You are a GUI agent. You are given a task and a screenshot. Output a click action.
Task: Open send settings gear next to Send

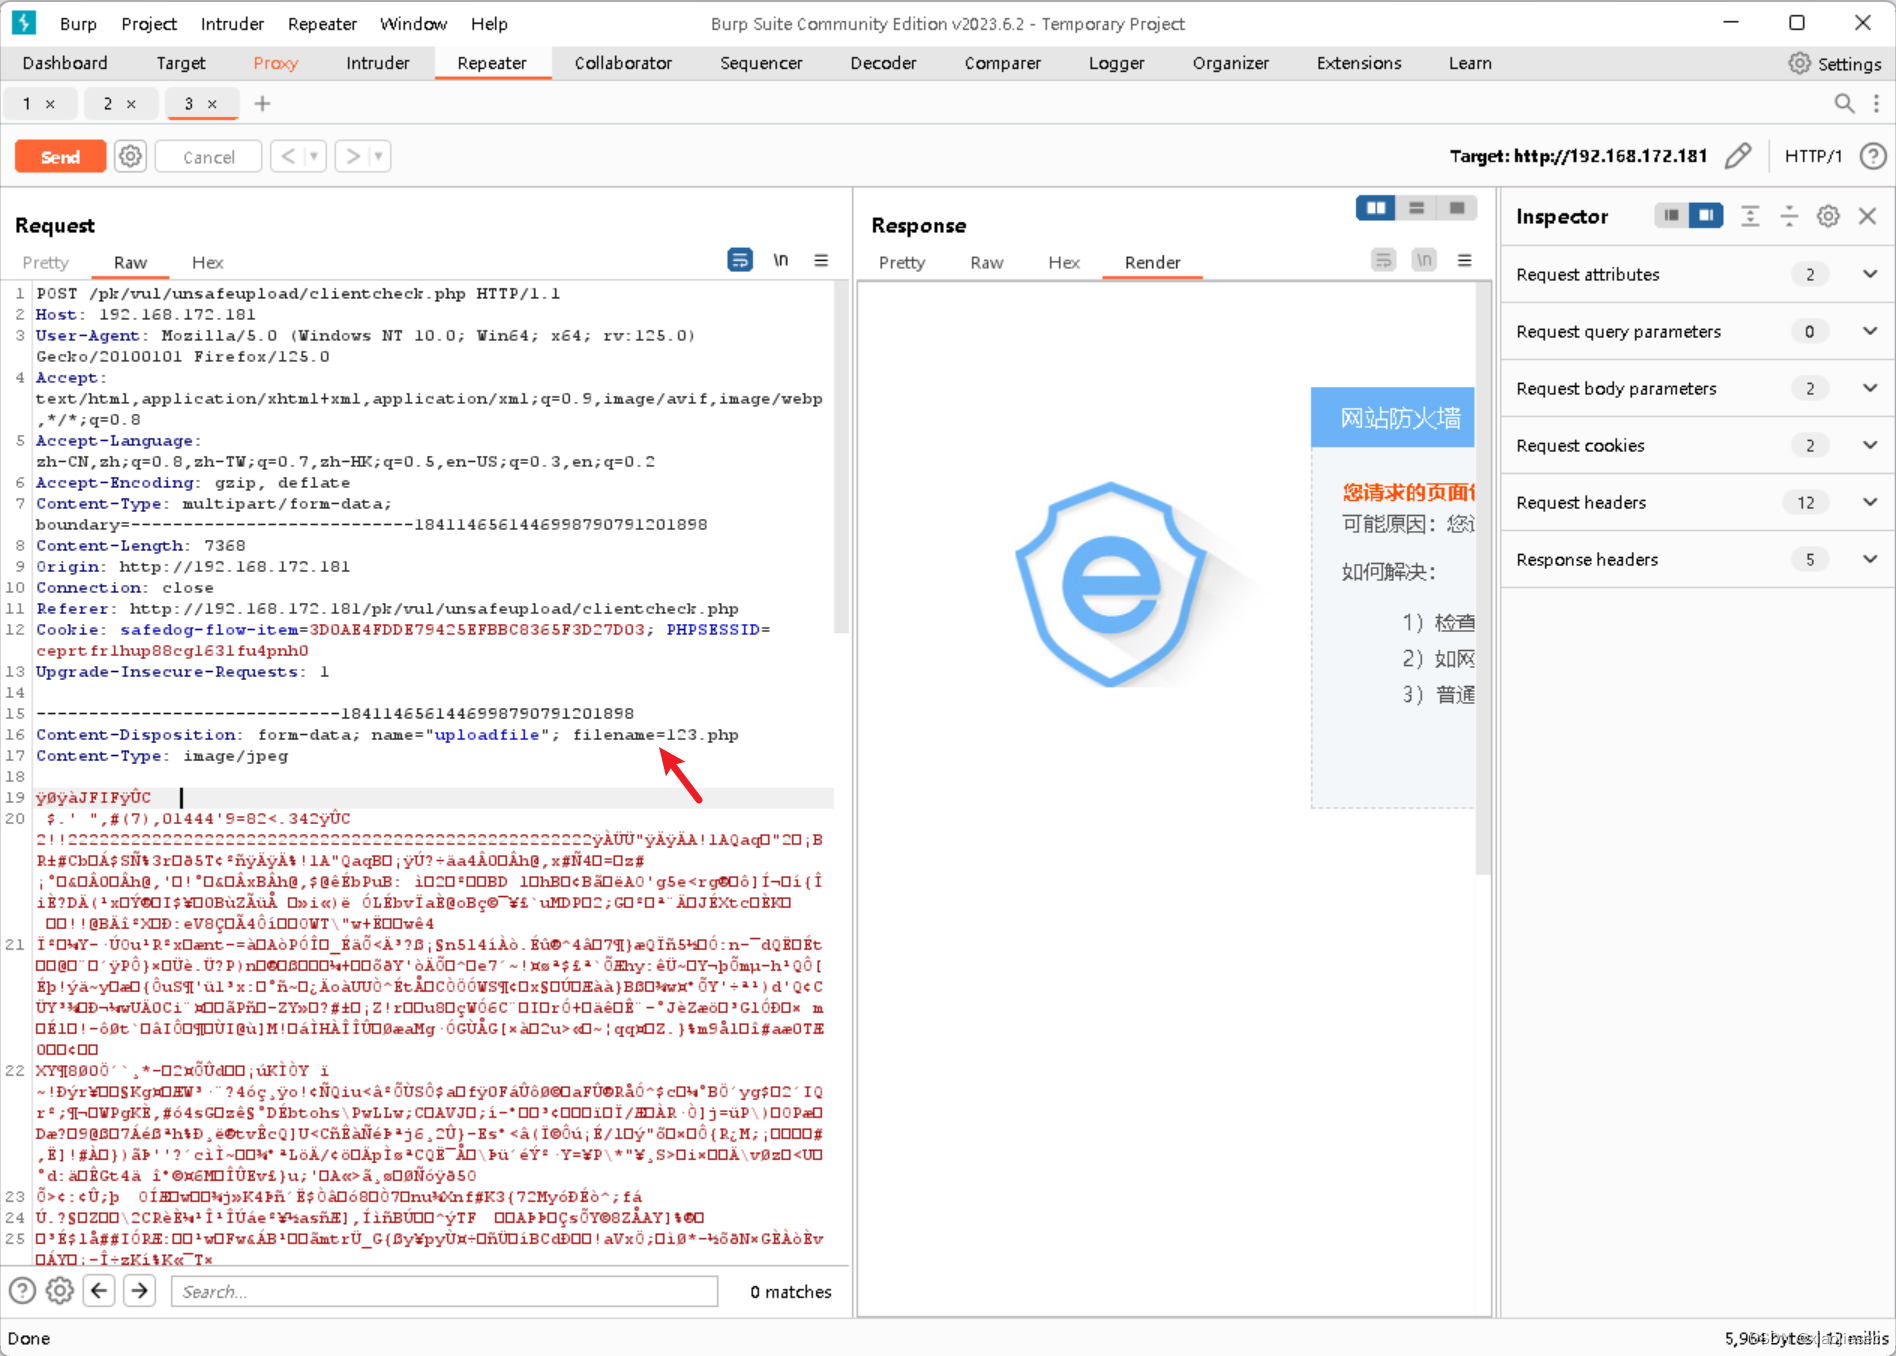130,156
